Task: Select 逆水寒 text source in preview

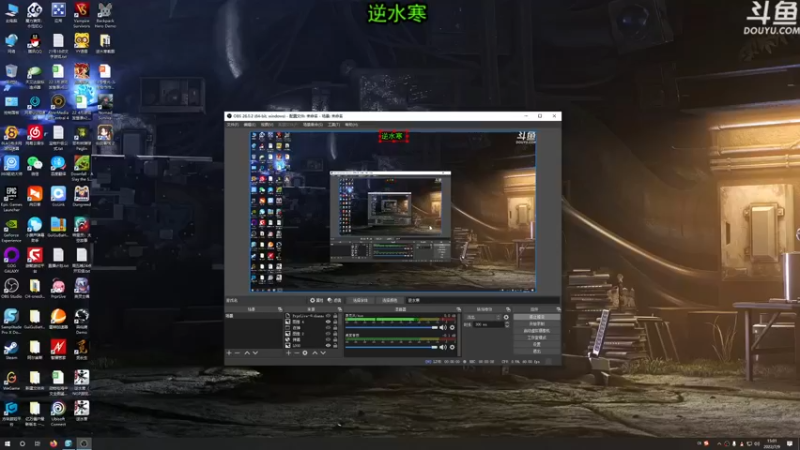Action: (x=393, y=136)
